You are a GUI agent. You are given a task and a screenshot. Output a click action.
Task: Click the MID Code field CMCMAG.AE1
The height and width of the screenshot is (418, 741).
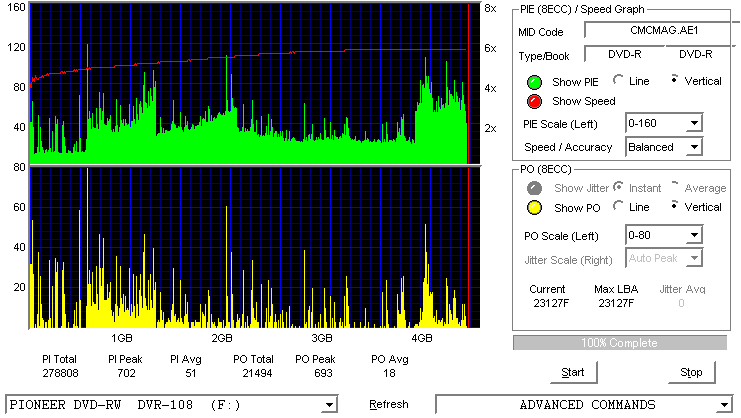(663, 31)
